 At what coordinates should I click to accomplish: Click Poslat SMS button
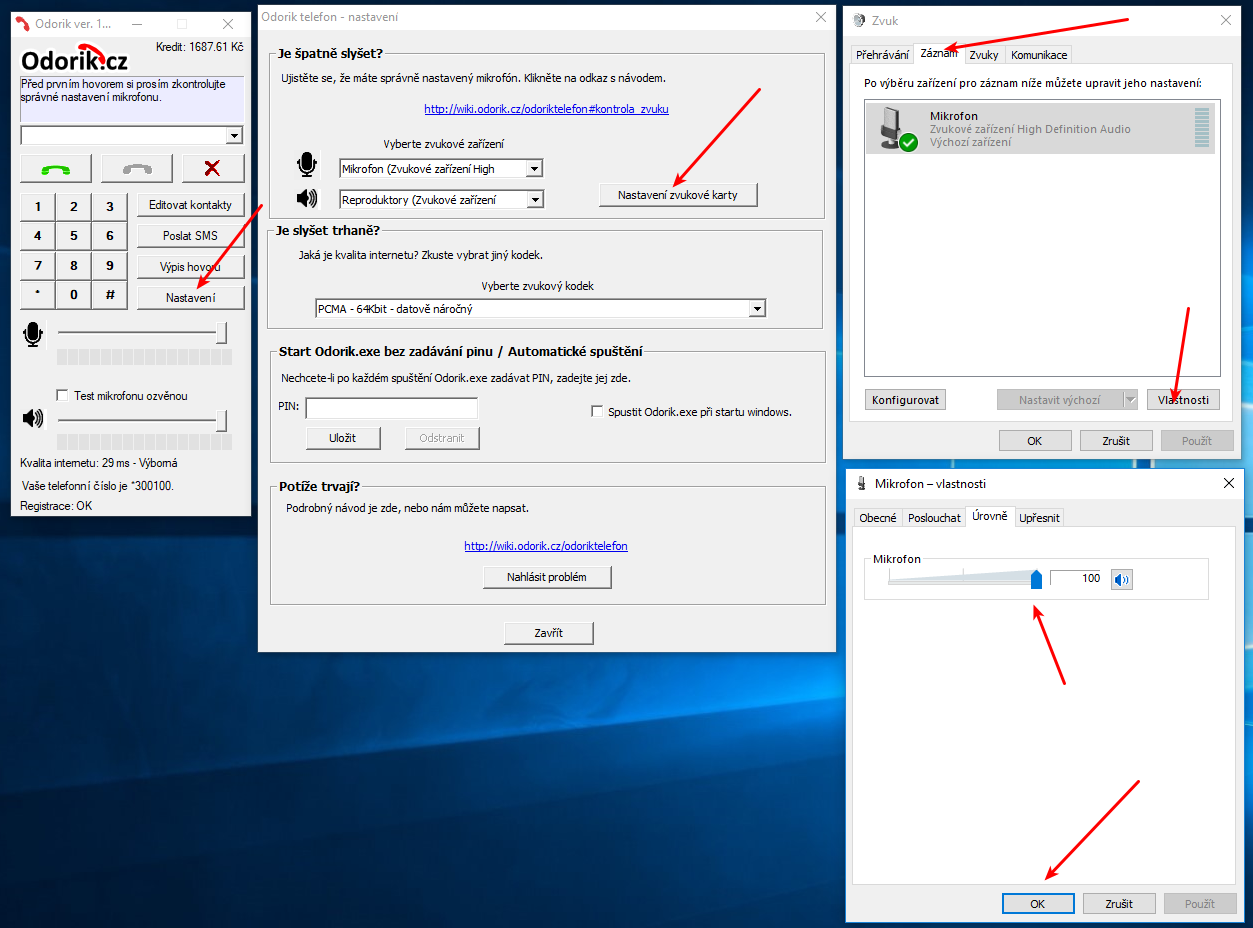[190, 236]
